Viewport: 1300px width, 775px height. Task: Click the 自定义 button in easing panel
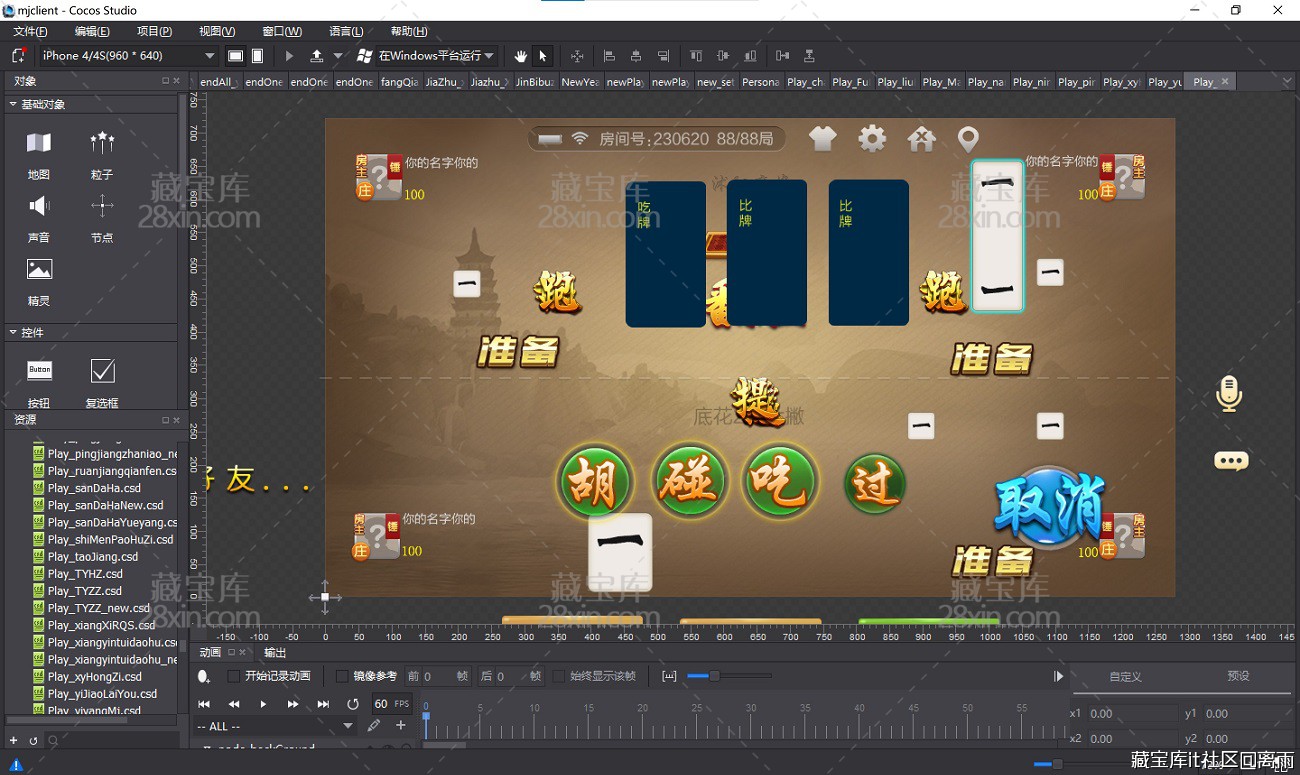(x=1125, y=677)
